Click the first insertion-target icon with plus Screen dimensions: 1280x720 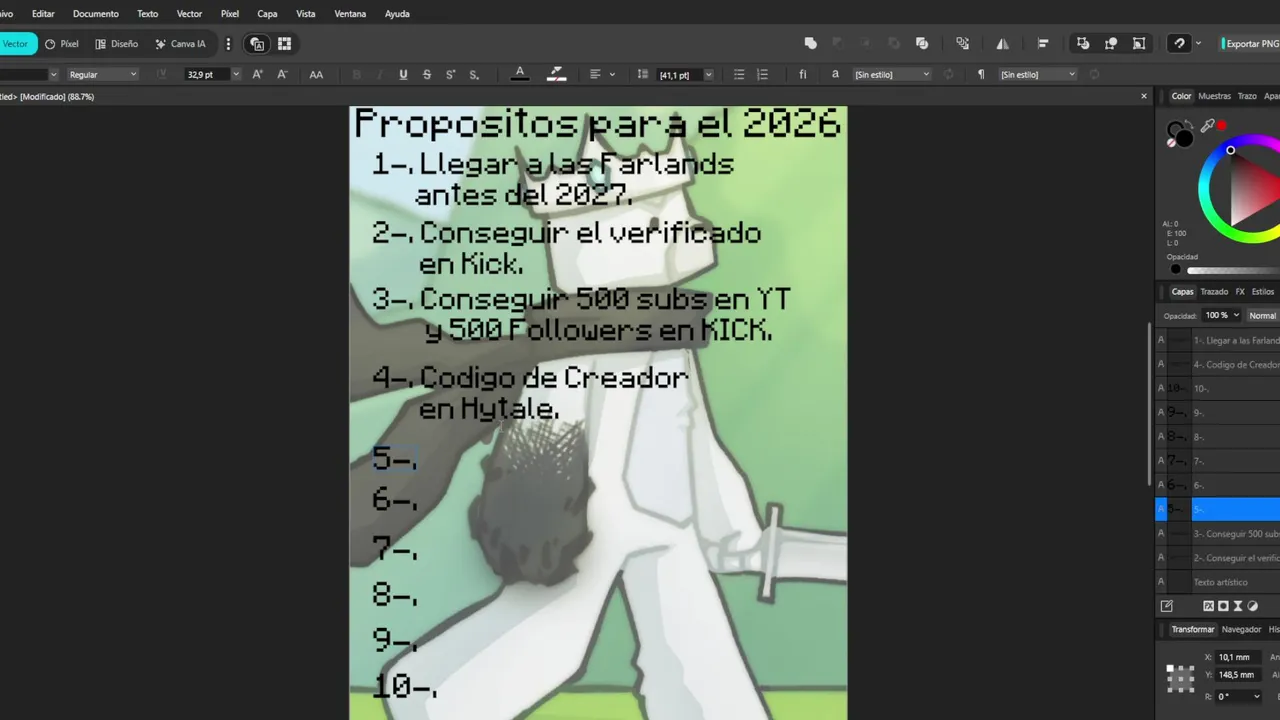click(1083, 44)
